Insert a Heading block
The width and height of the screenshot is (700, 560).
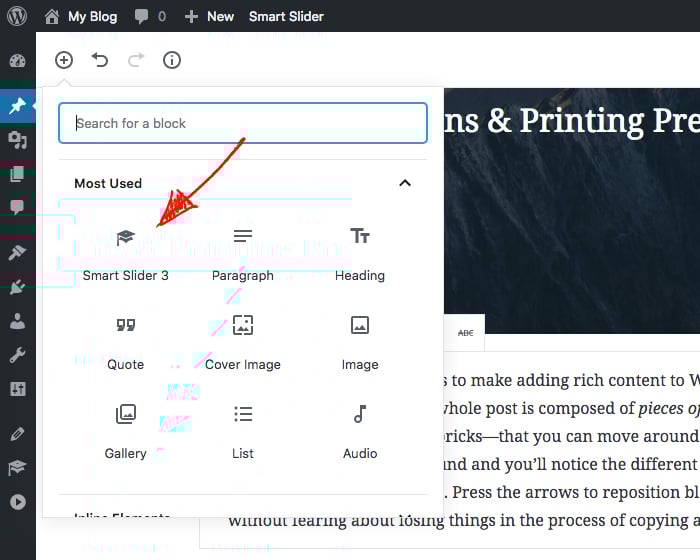pyautogui.click(x=360, y=255)
